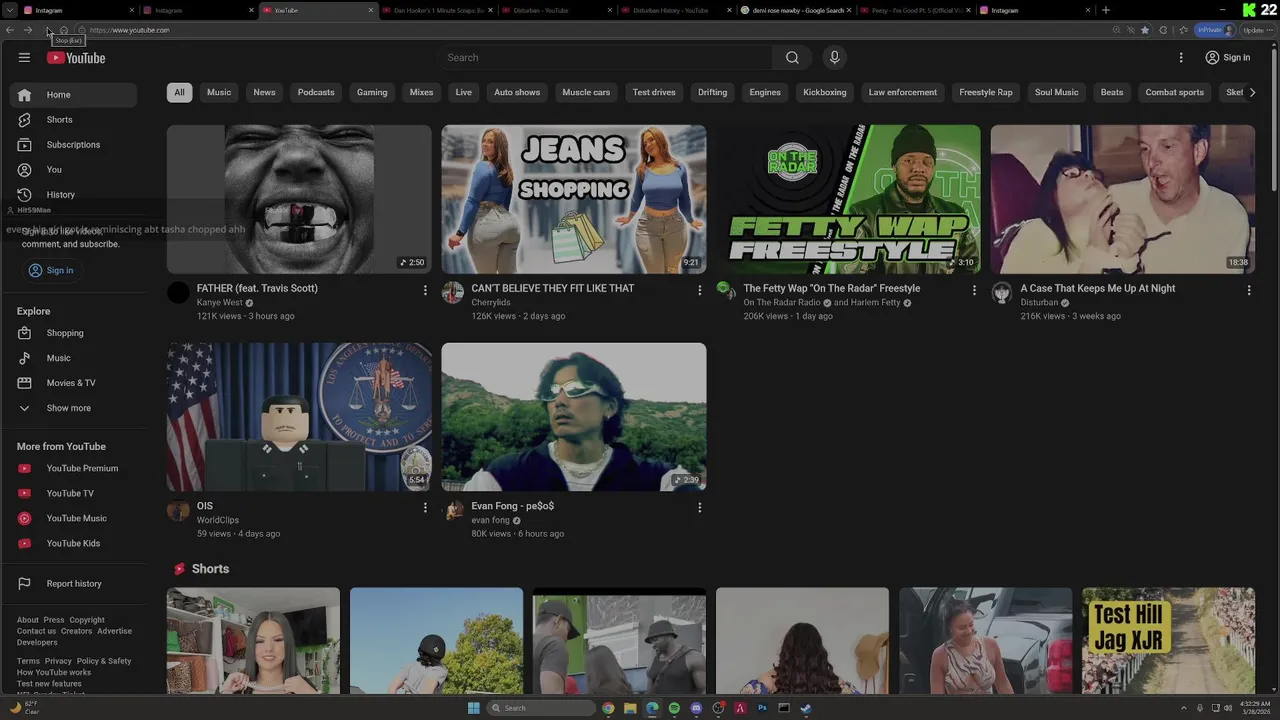1280x720 pixels.
Task: Open Photoshop from the taskbar
Action: coord(762,708)
